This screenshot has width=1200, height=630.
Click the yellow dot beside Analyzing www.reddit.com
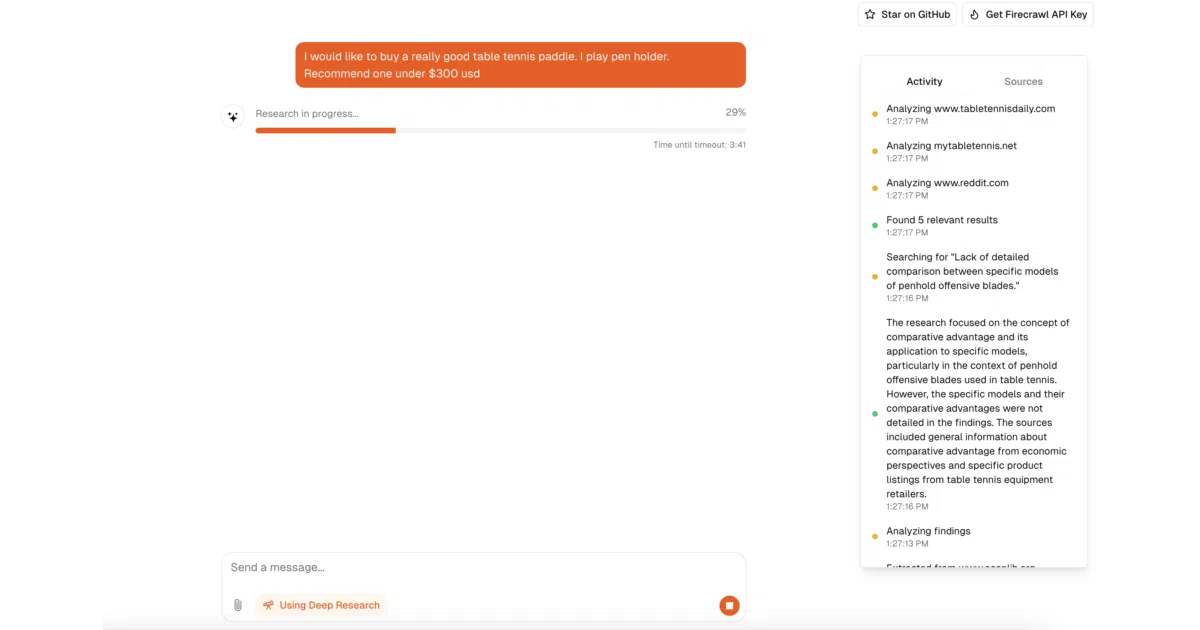point(875,189)
